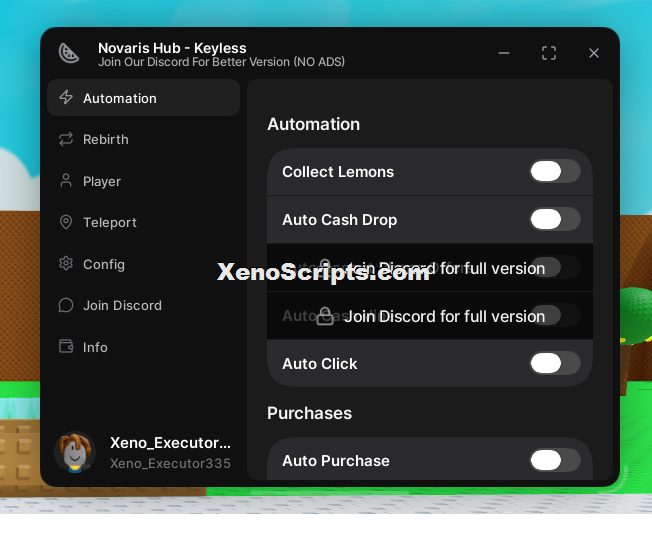The width and height of the screenshot is (652, 544).
Task: Click the Info wallet icon
Action: click(x=66, y=346)
